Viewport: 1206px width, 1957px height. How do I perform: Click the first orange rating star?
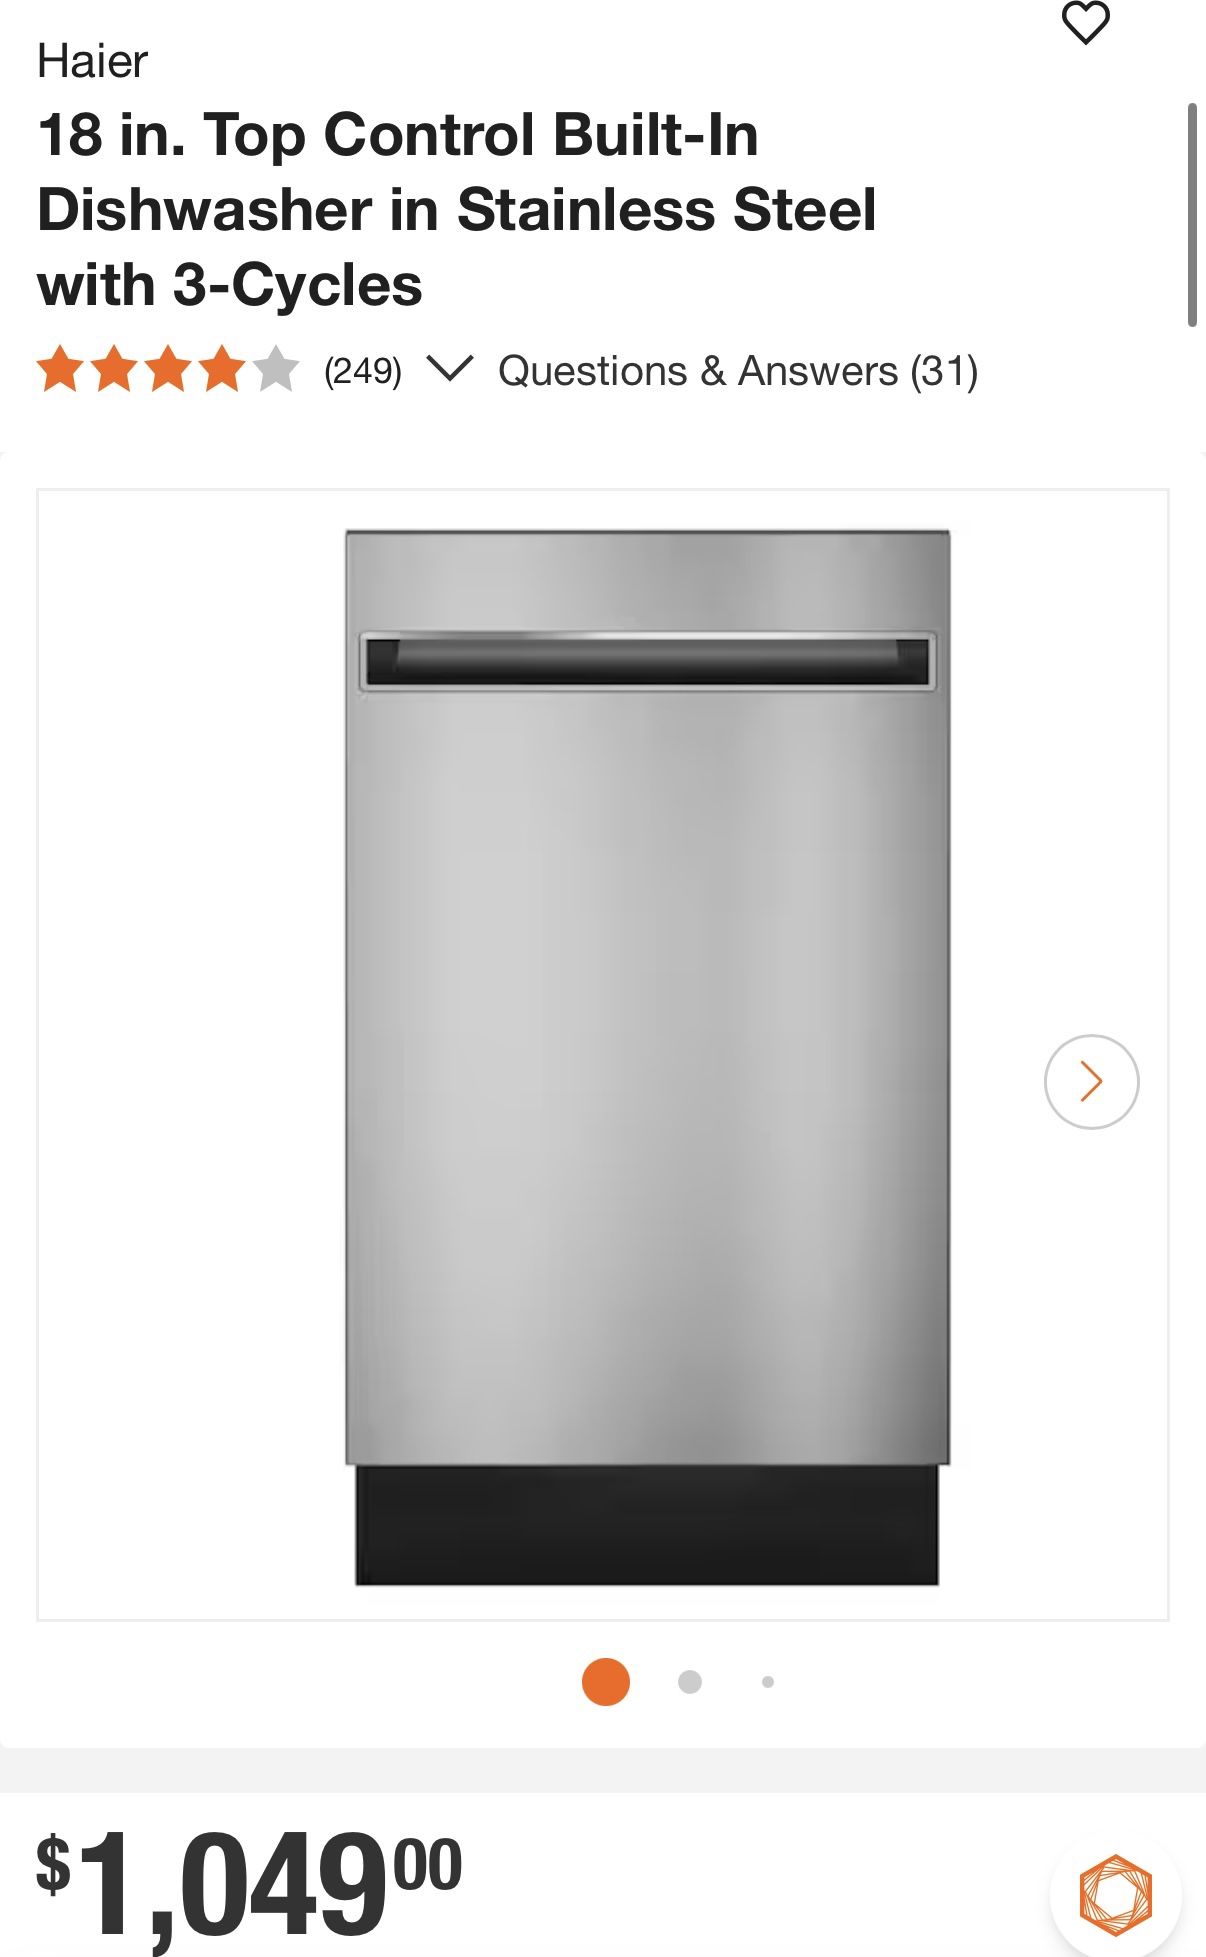(x=60, y=369)
